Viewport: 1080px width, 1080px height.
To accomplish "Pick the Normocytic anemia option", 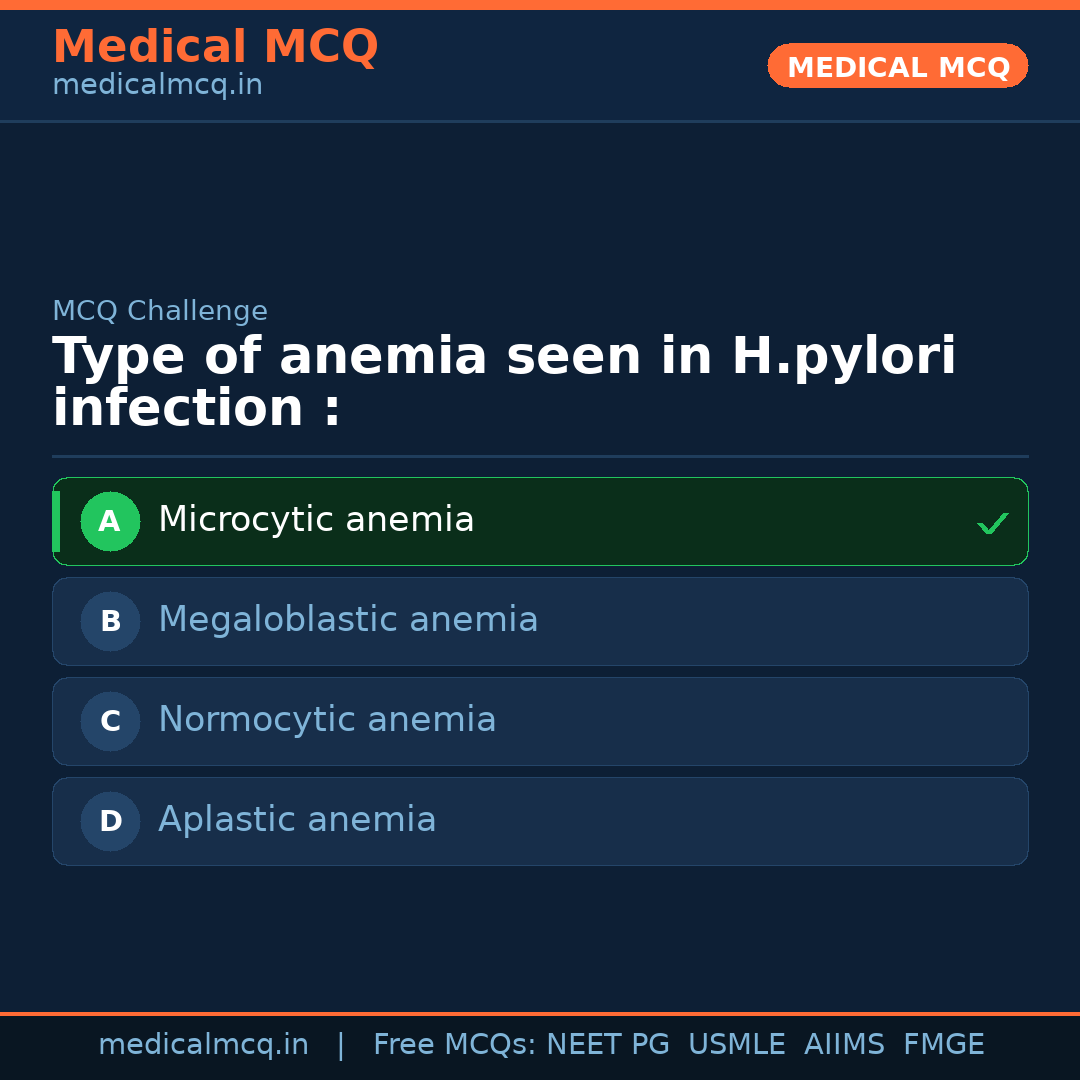I will [327, 720].
